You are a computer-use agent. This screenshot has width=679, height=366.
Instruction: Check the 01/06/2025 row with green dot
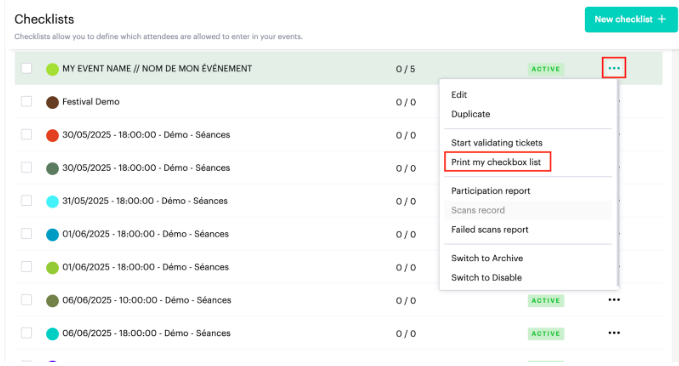click(26, 266)
